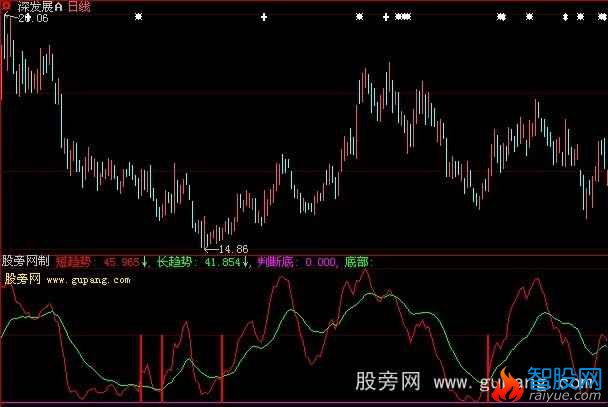Click the 股旁网制 indicator name
The height and width of the screenshot is (407, 608).
click(26, 261)
